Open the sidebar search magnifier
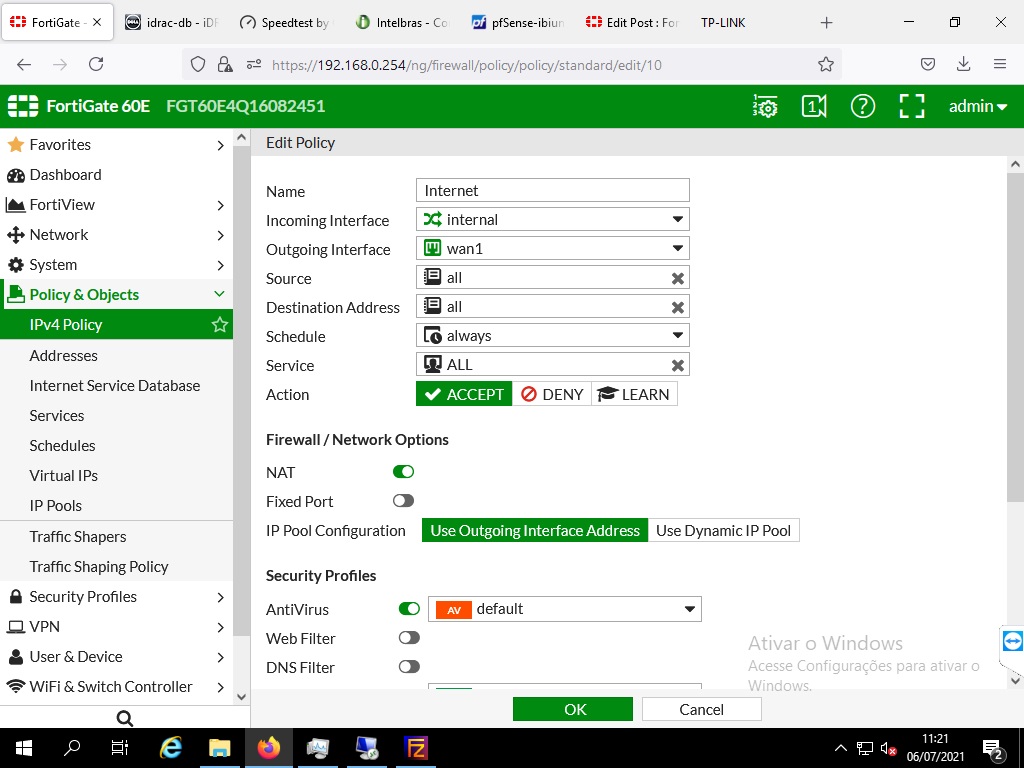This screenshot has width=1024, height=768. (124, 717)
